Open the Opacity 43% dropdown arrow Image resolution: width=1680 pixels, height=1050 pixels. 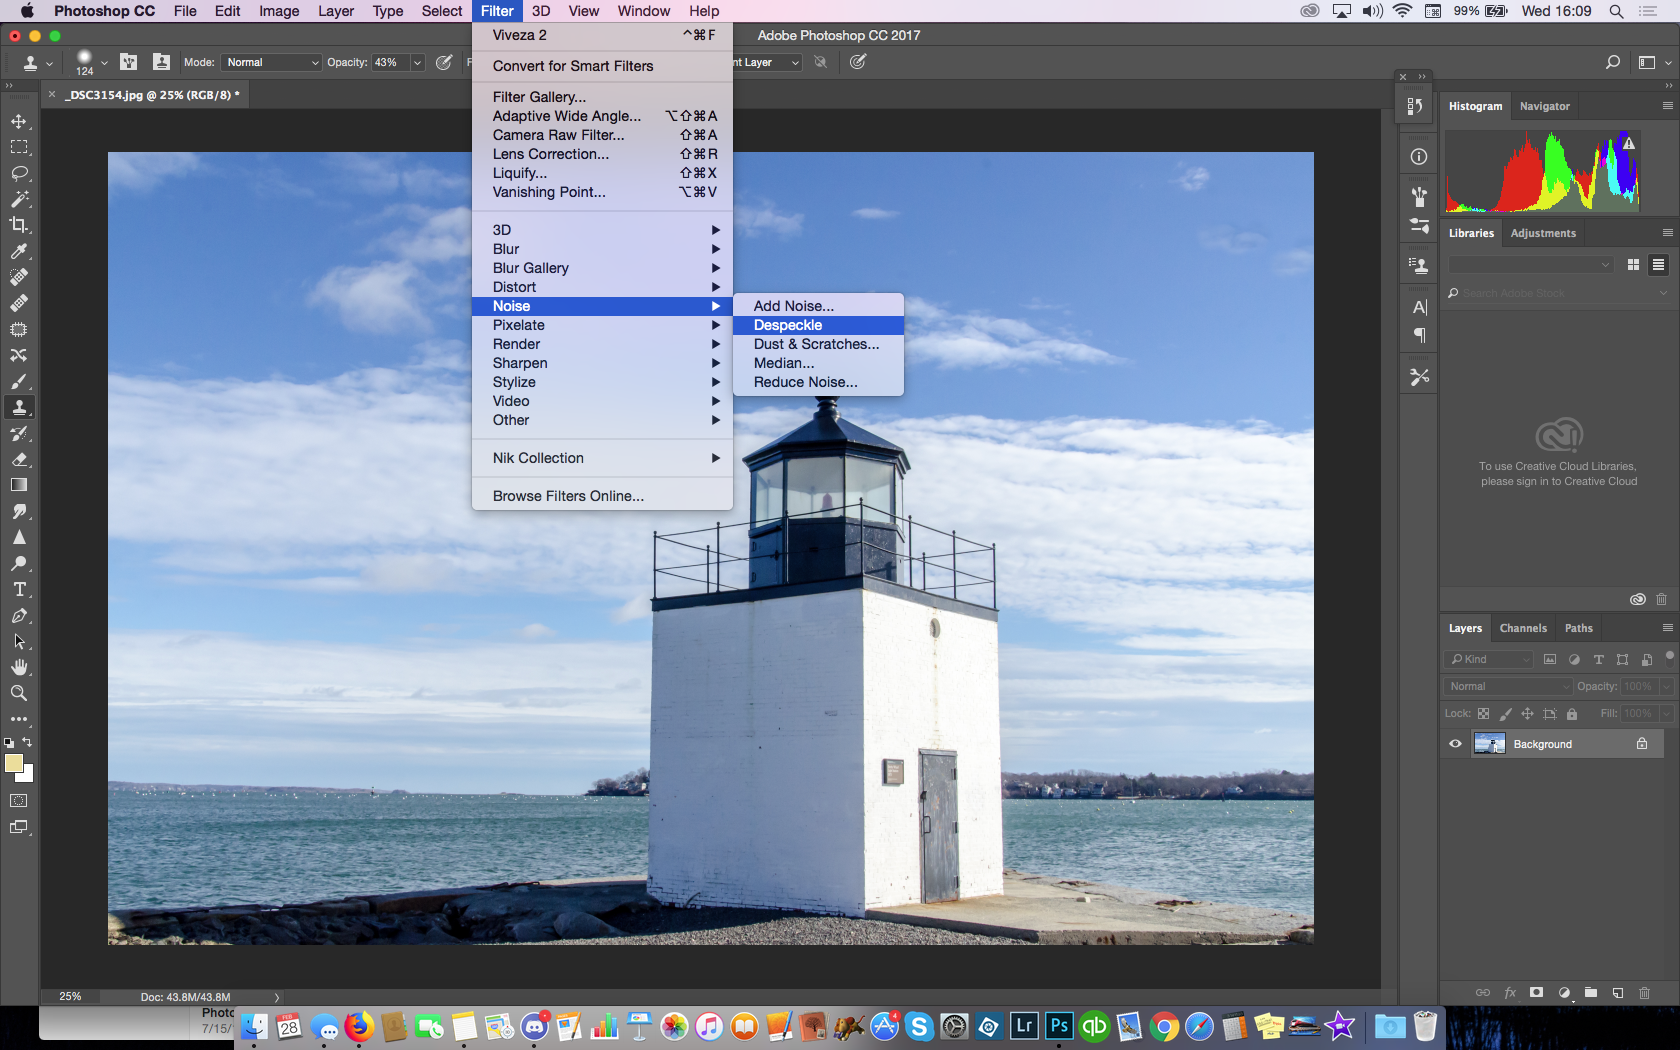click(417, 62)
